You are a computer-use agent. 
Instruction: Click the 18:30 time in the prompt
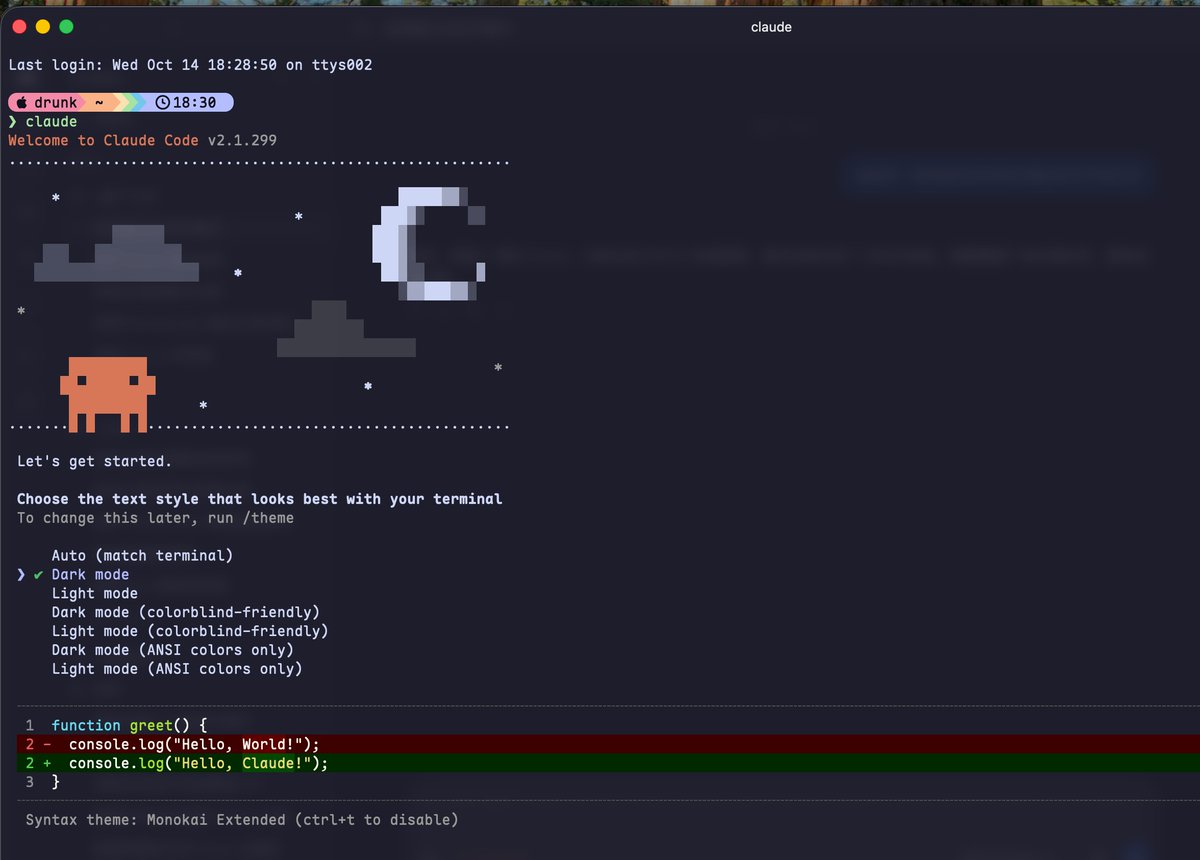pyautogui.click(x=194, y=102)
